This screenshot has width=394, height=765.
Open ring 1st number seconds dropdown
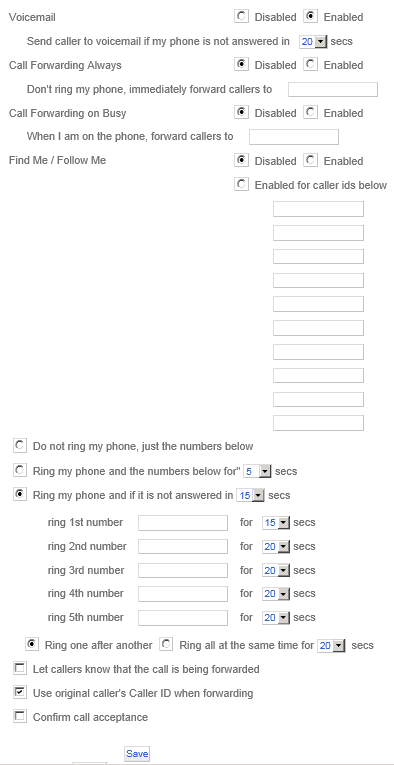(276, 523)
